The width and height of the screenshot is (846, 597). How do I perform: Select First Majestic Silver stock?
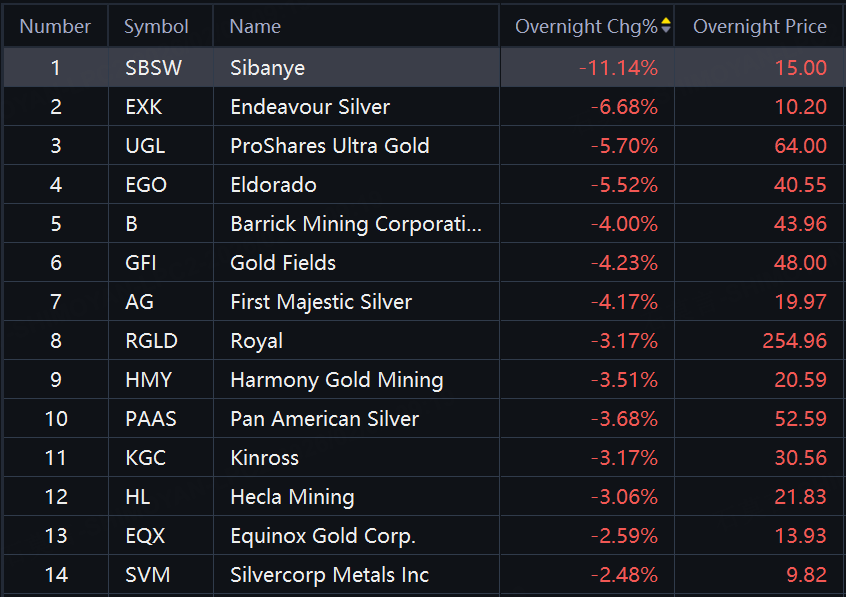pos(320,302)
